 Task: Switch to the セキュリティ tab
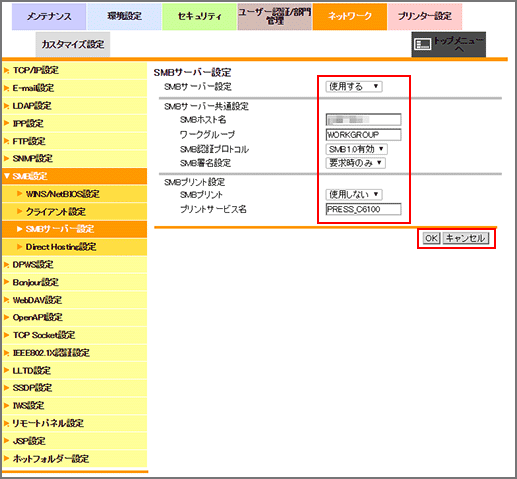click(199, 17)
